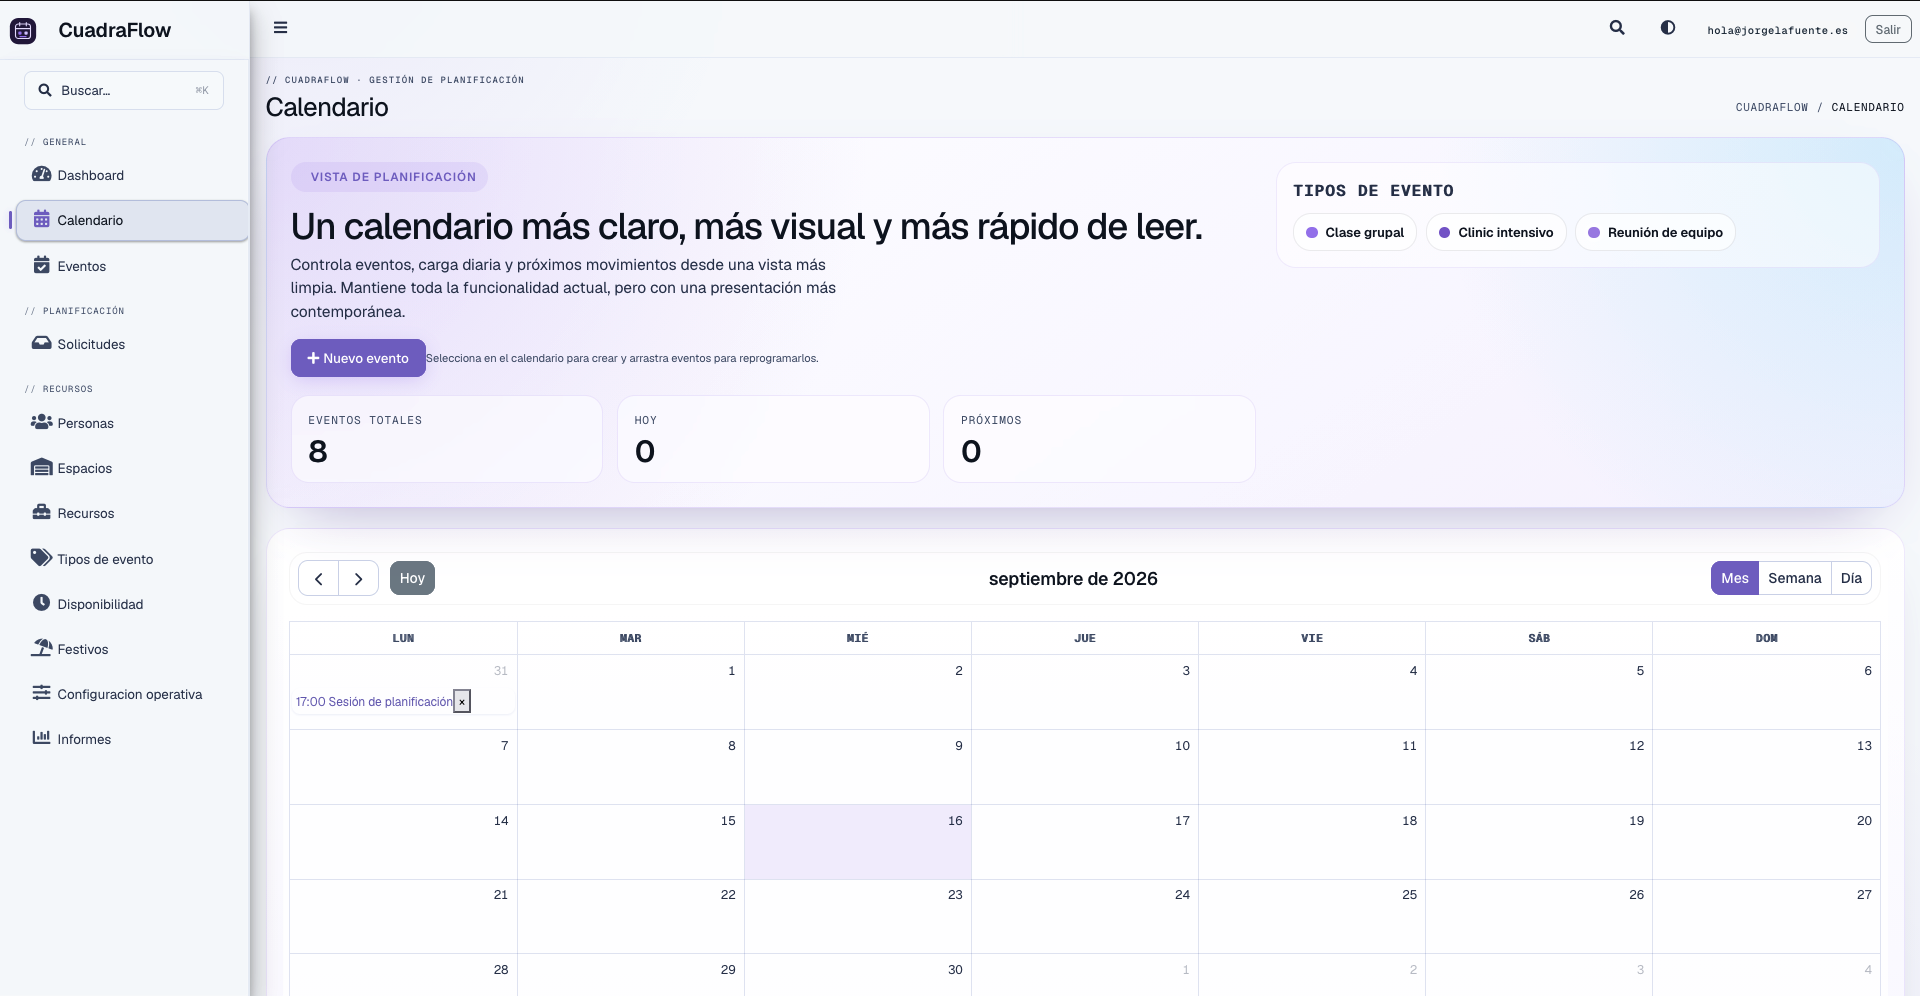Open Solicitudes menu item

tap(132, 344)
